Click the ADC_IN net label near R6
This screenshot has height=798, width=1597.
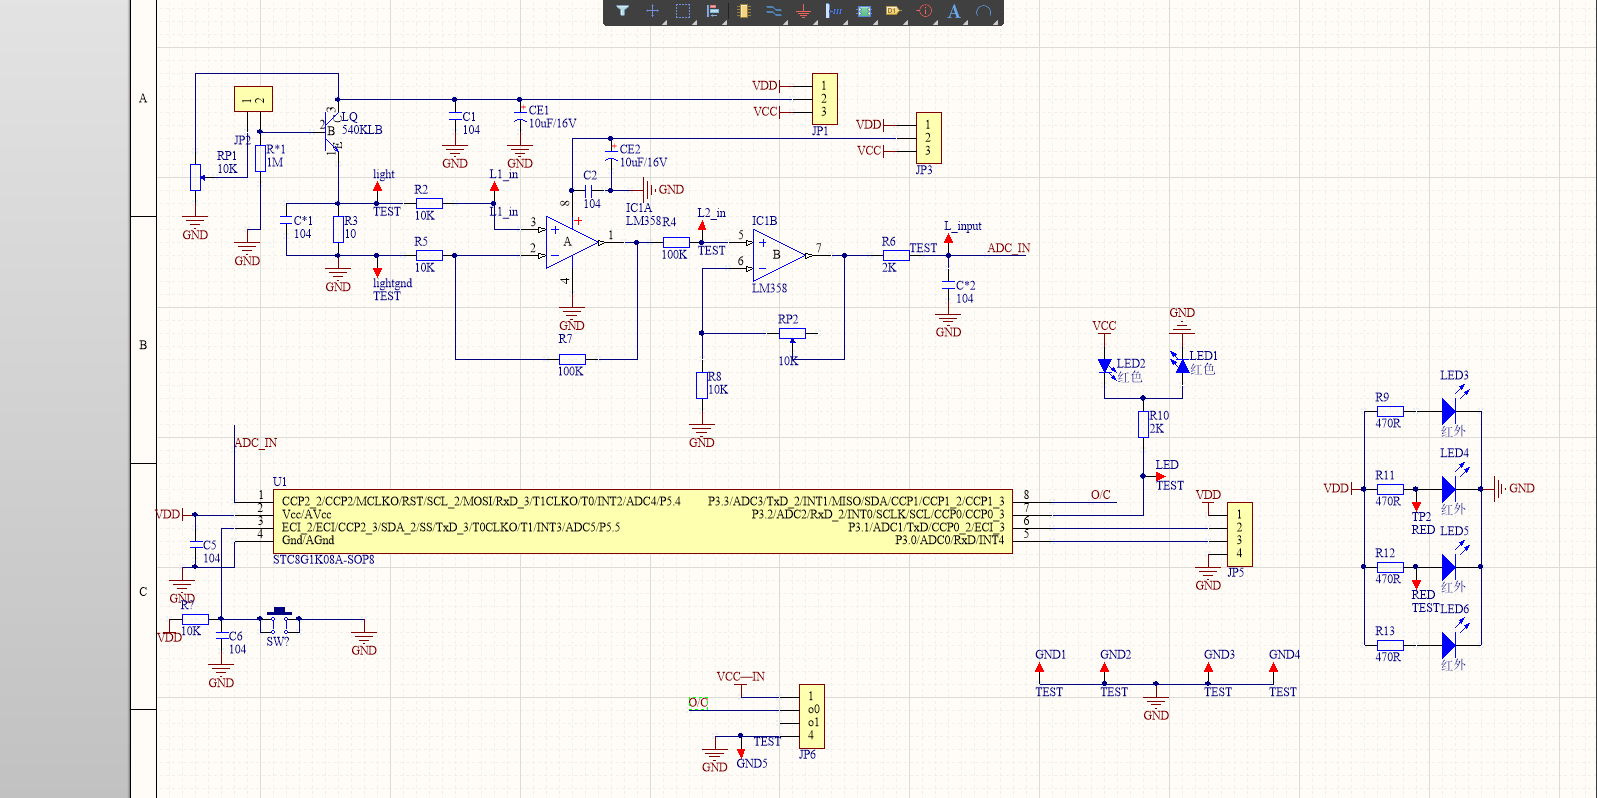(x=1008, y=248)
